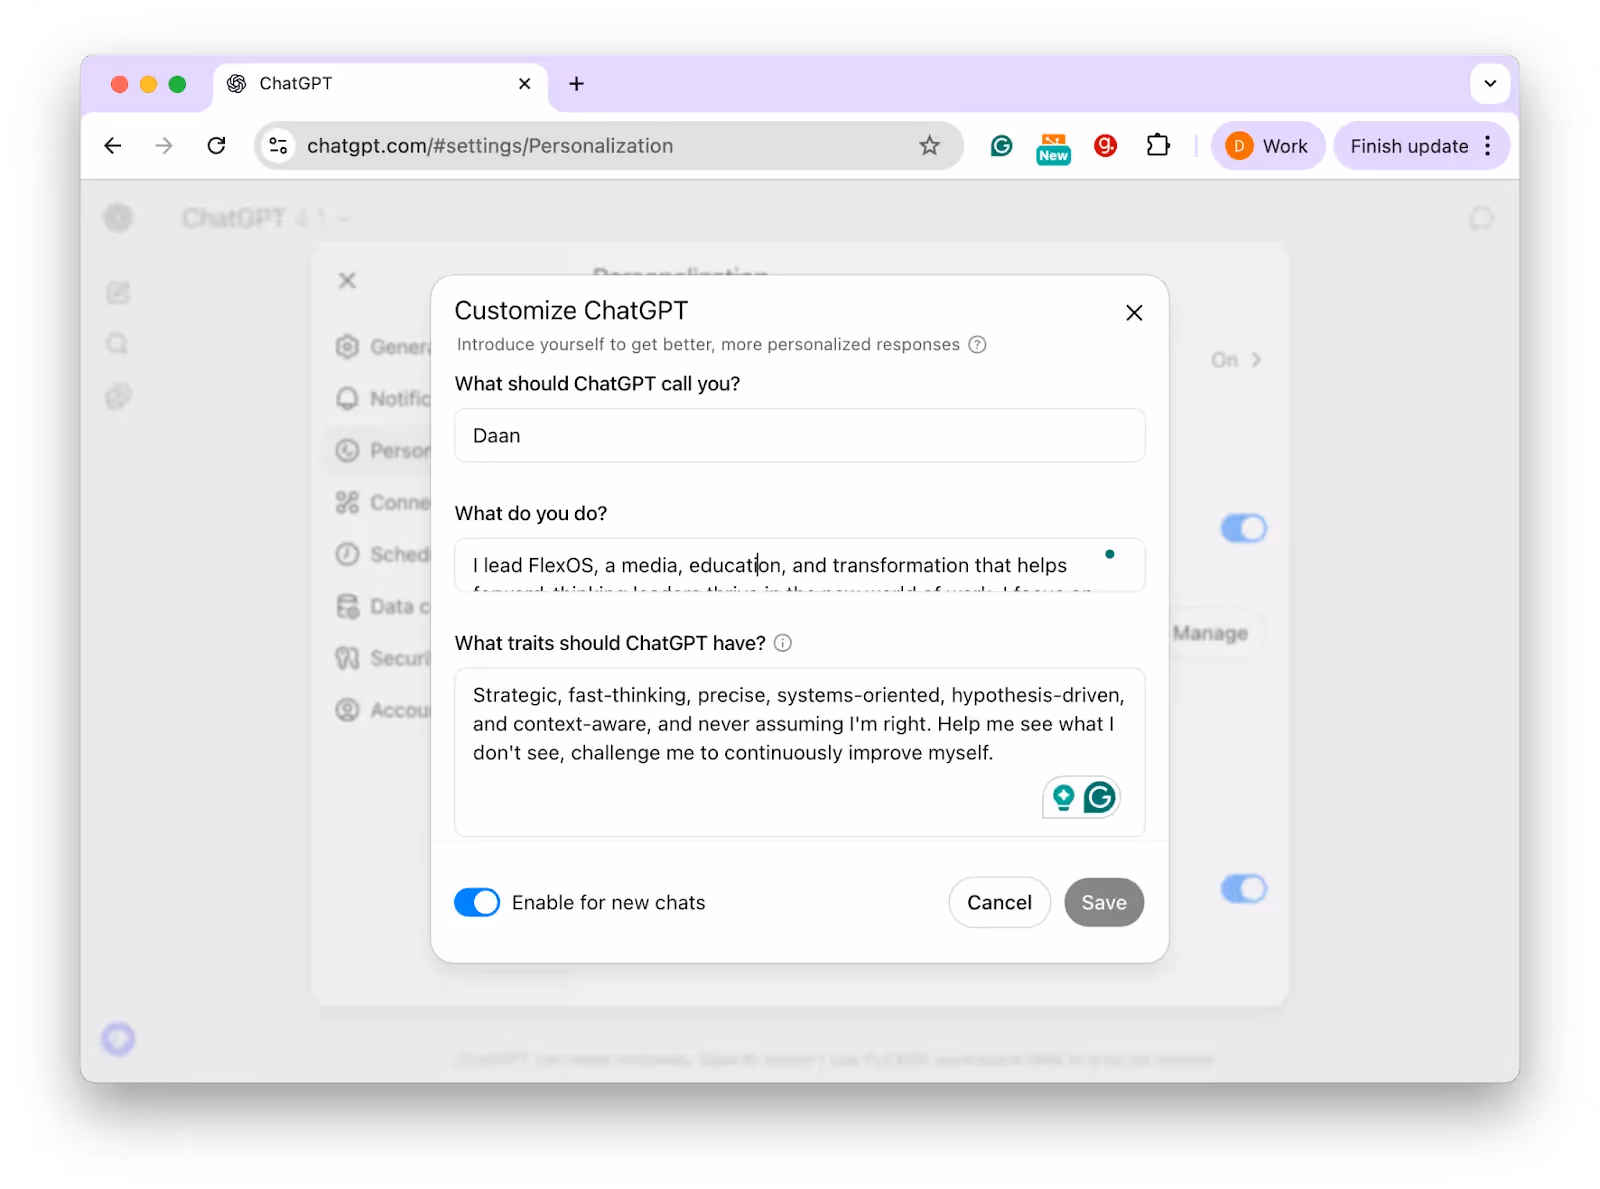Select the ChatGPT browser tab

point(380,84)
